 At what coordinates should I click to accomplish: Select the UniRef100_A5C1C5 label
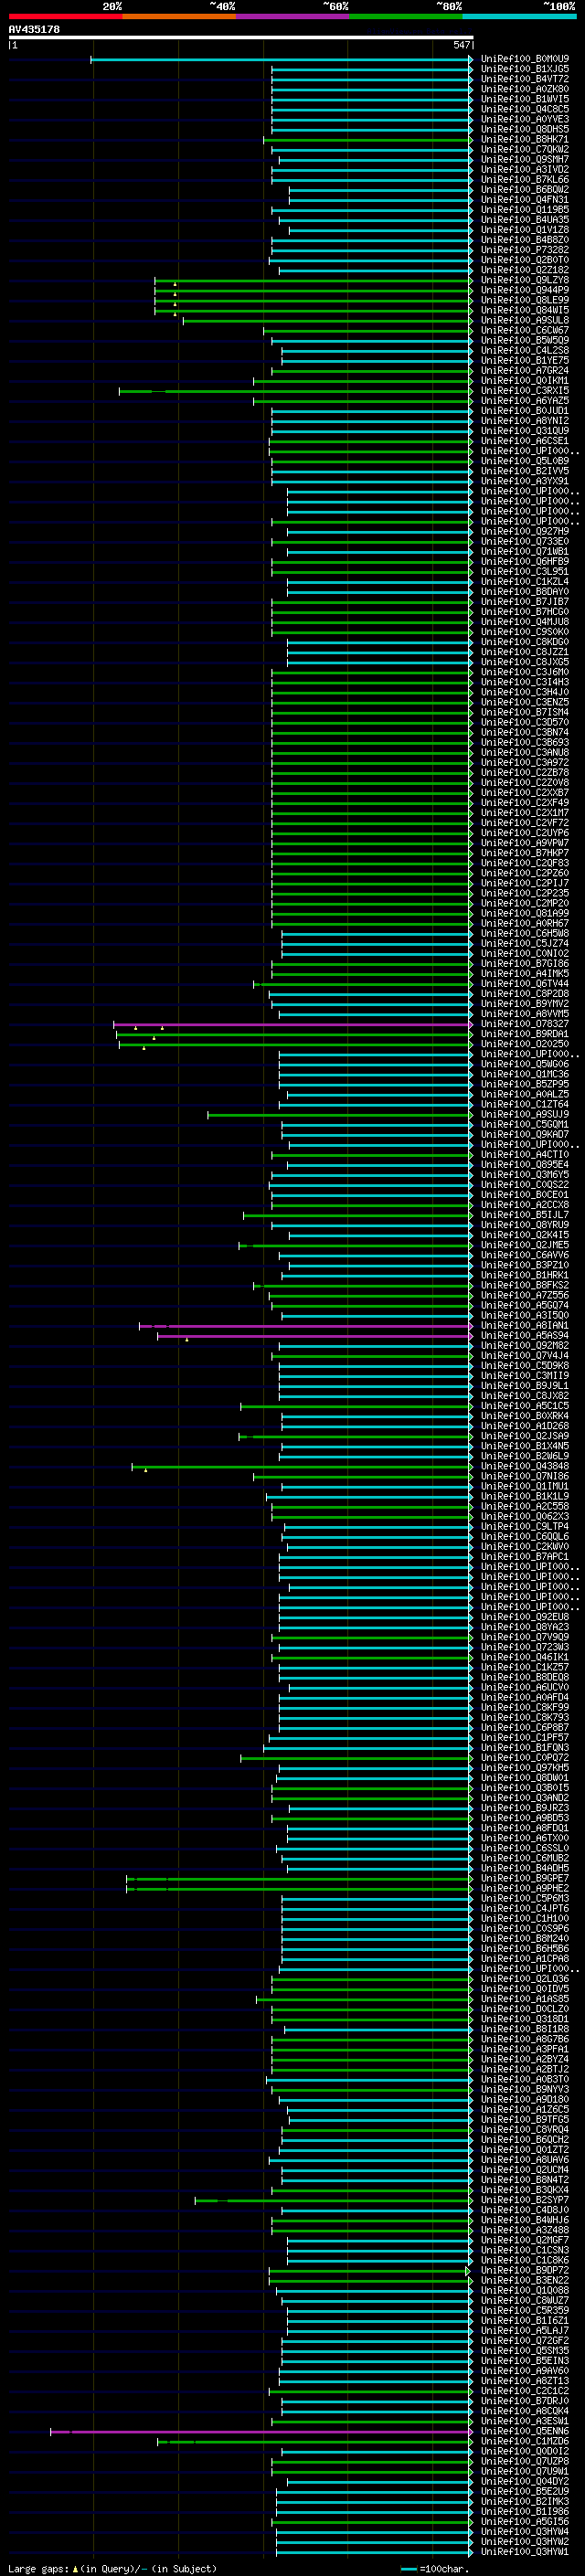[525, 1406]
